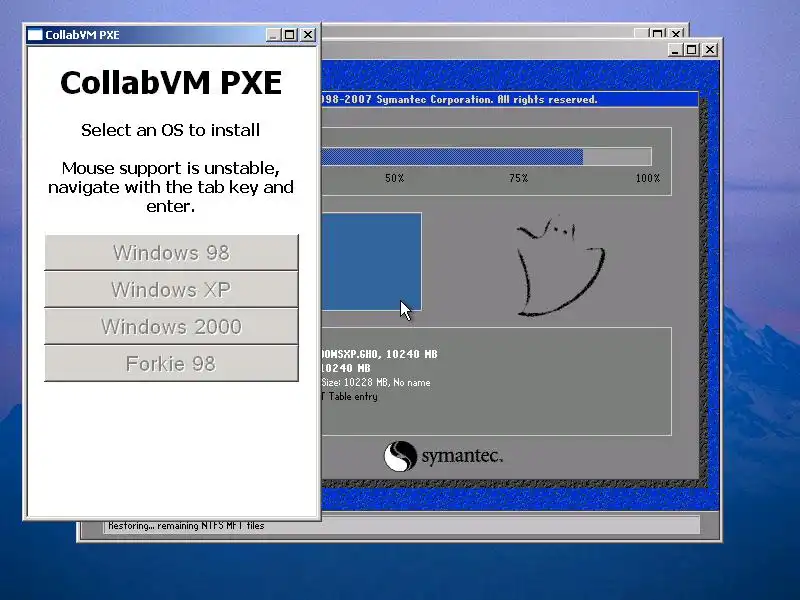800x600 pixels.
Task: Minimize the Ghost window behind
Action: click(675, 50)
